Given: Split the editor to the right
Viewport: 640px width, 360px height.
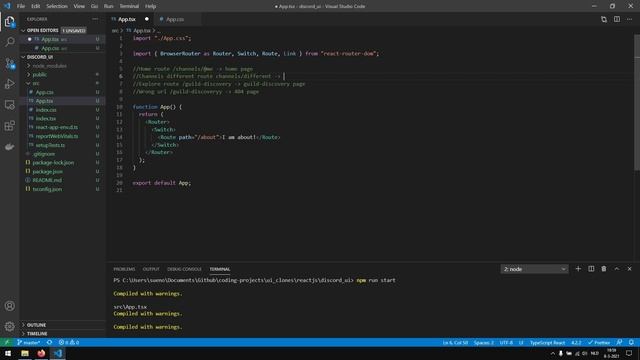Looking at the screenshot, I should [617, 19].
